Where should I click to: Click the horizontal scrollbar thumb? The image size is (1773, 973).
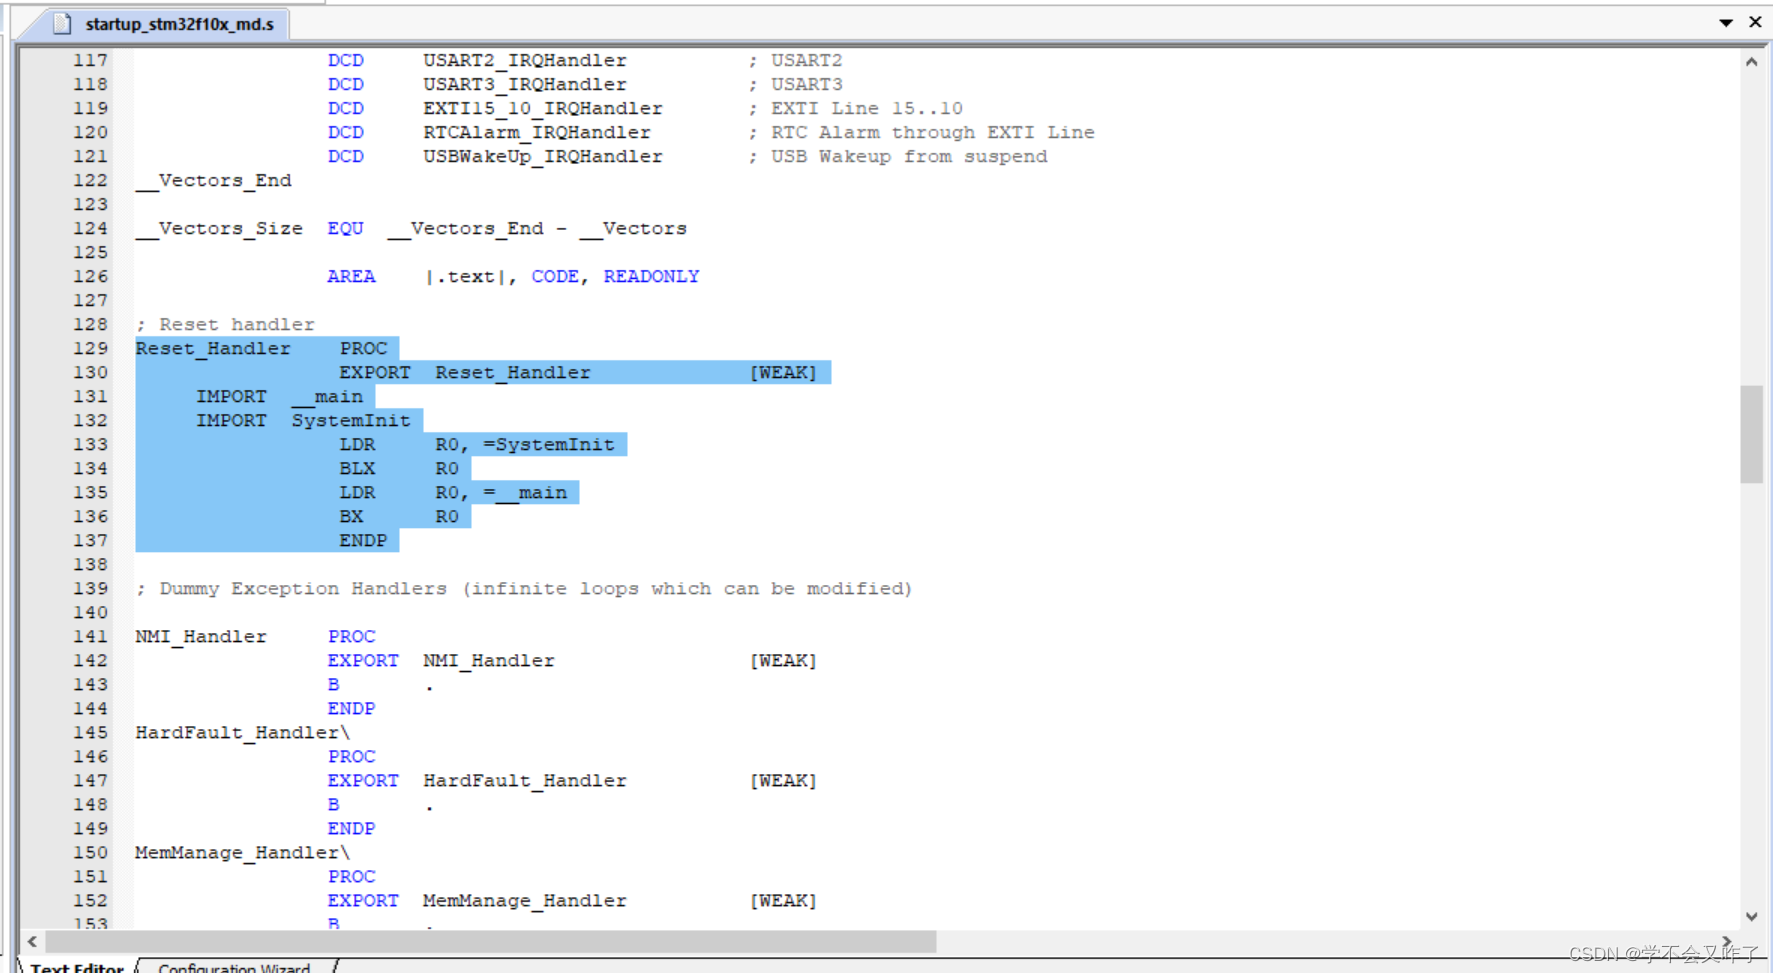click(491, 941)
